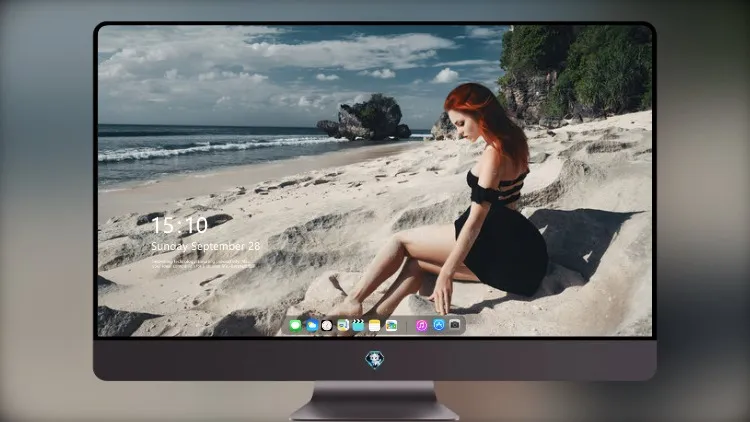Open the Camera app in dock
This screenshot has width=750, height=422.
(x=455, y=325)
